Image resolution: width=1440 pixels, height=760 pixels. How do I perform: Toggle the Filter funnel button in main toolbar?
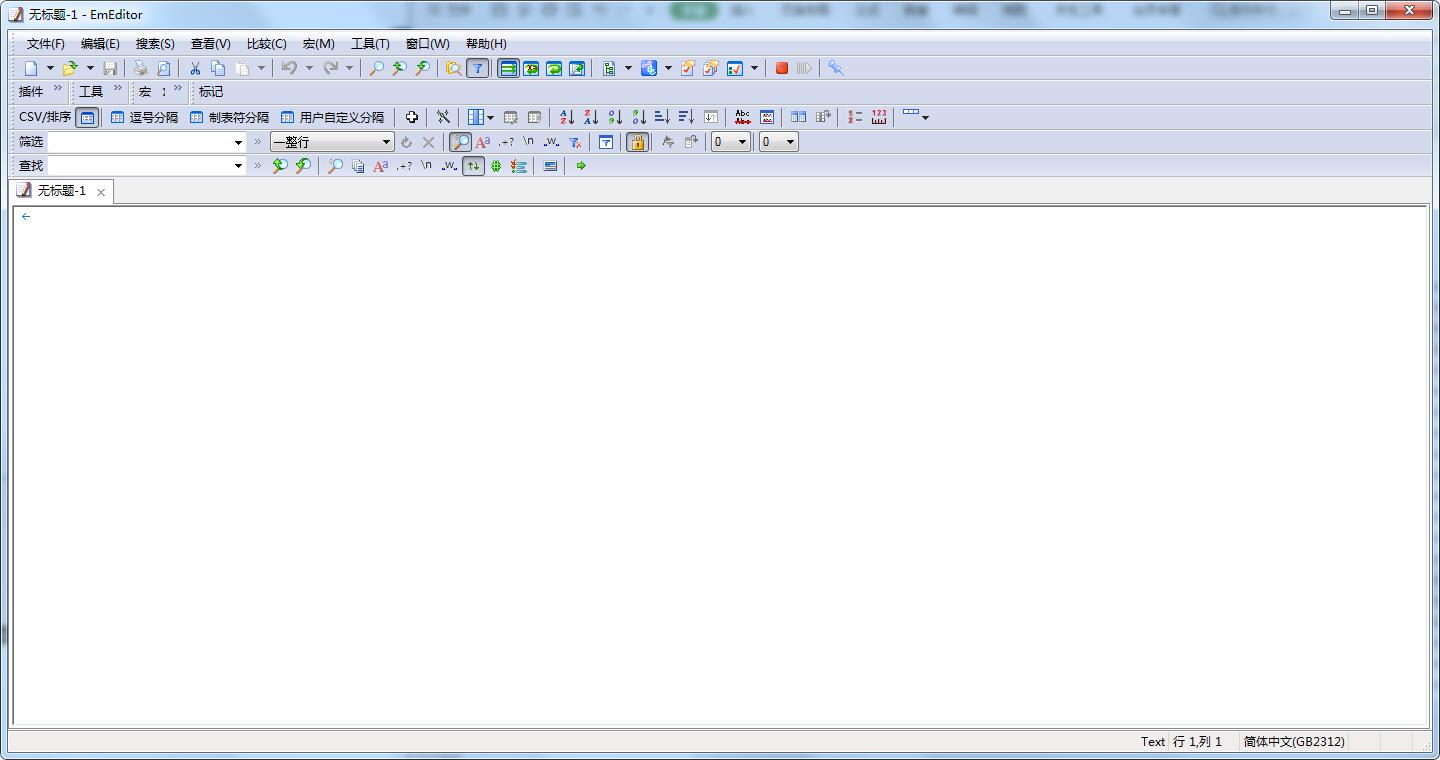pyautogui.click(x=478, y=68)
